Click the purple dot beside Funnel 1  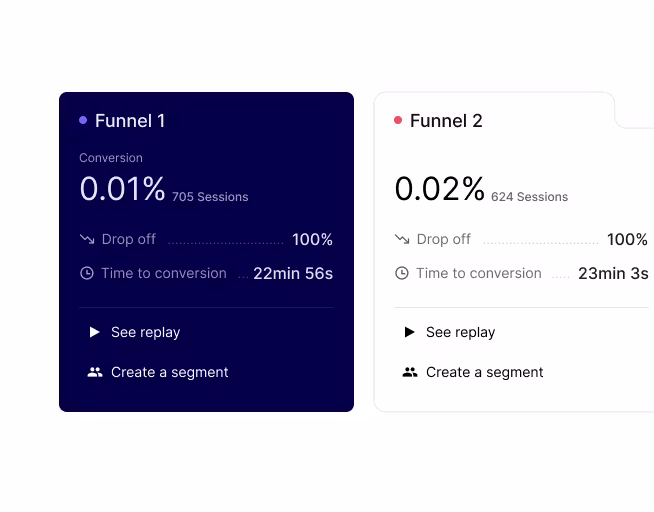83,120
